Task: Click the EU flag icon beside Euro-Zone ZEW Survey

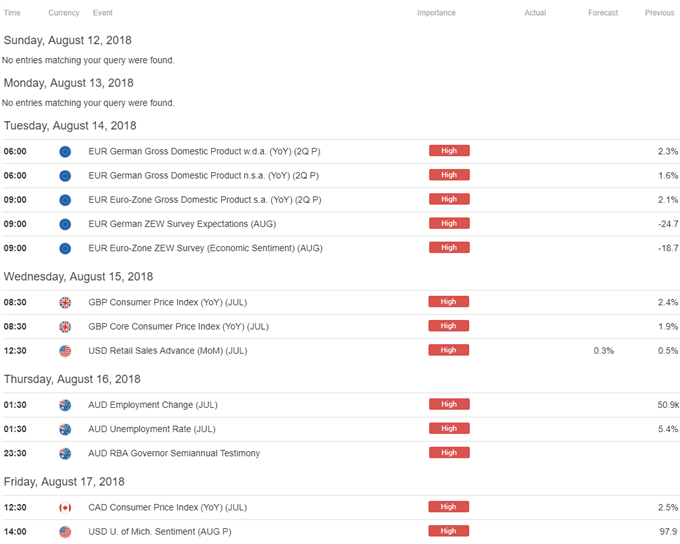Action: click(x=65, y=249)
